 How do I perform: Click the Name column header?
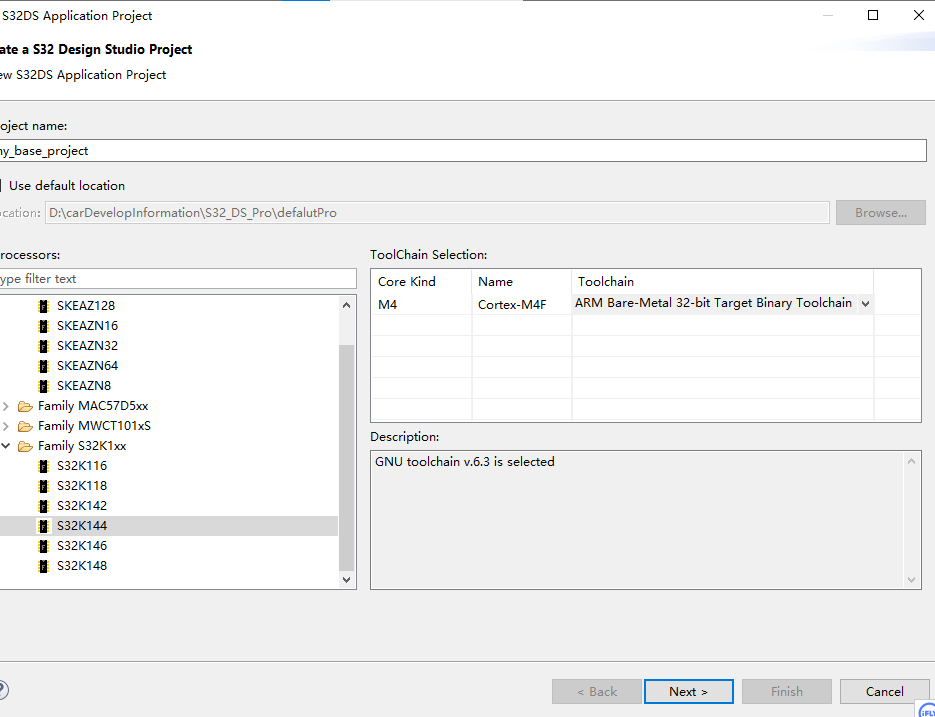tap(522, 282)
